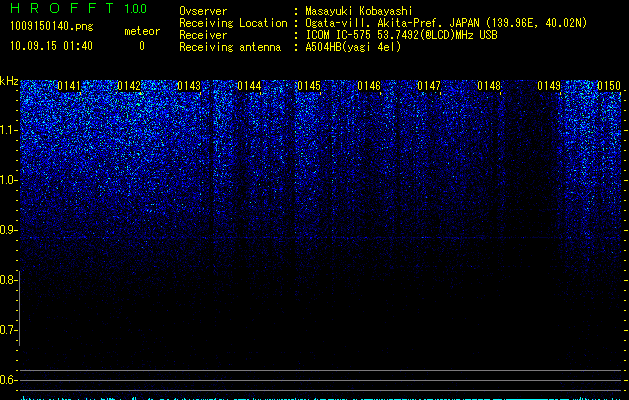This screenshot has width=629, height=400.
Task: Click the kHz axis unit label
Action: coord(9,81)
